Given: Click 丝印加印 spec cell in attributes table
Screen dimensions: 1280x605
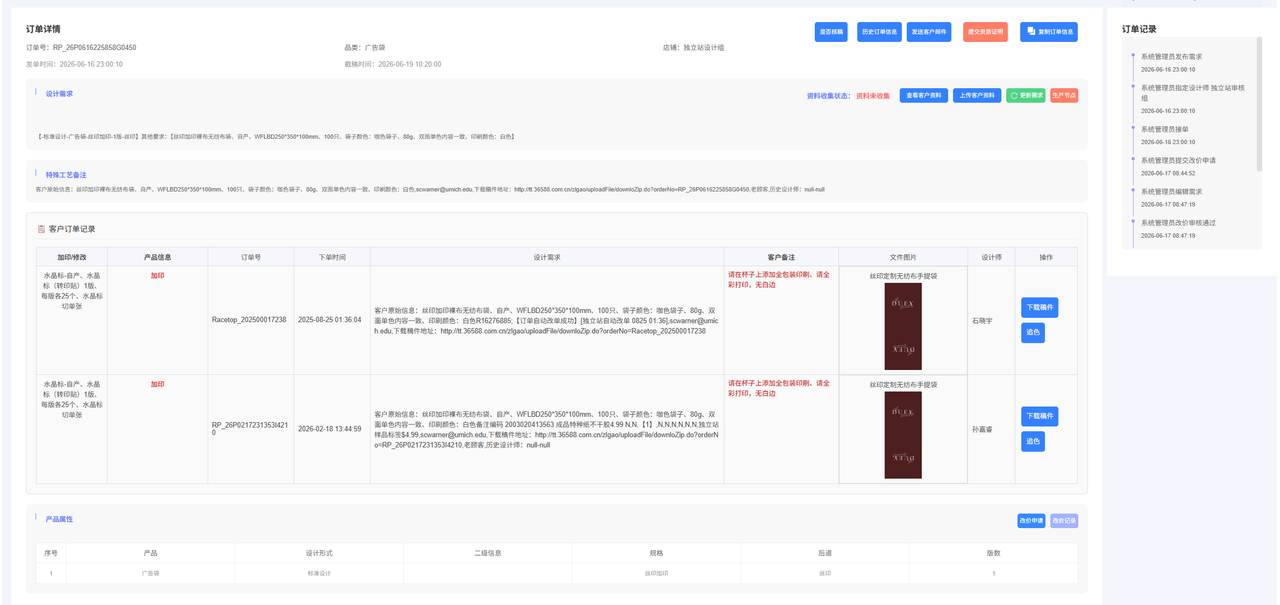Looking at the screenshot, I should click(x=656, y=573).
